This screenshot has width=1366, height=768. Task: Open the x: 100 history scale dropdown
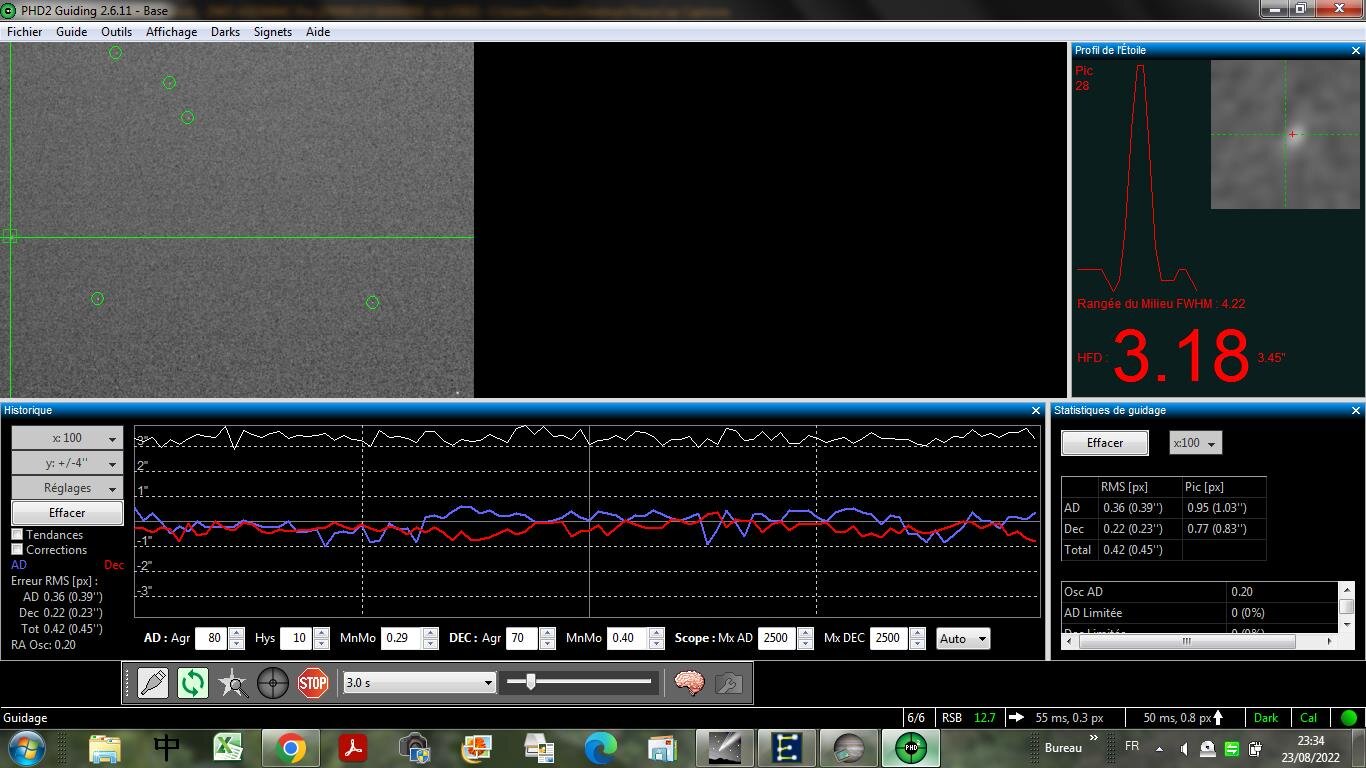67,438
